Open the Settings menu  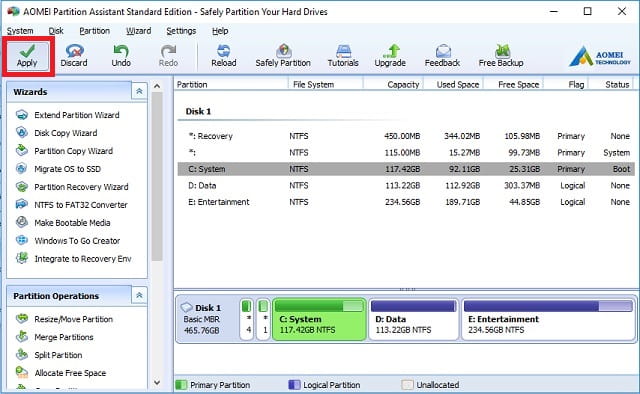[x=181, y=31]
